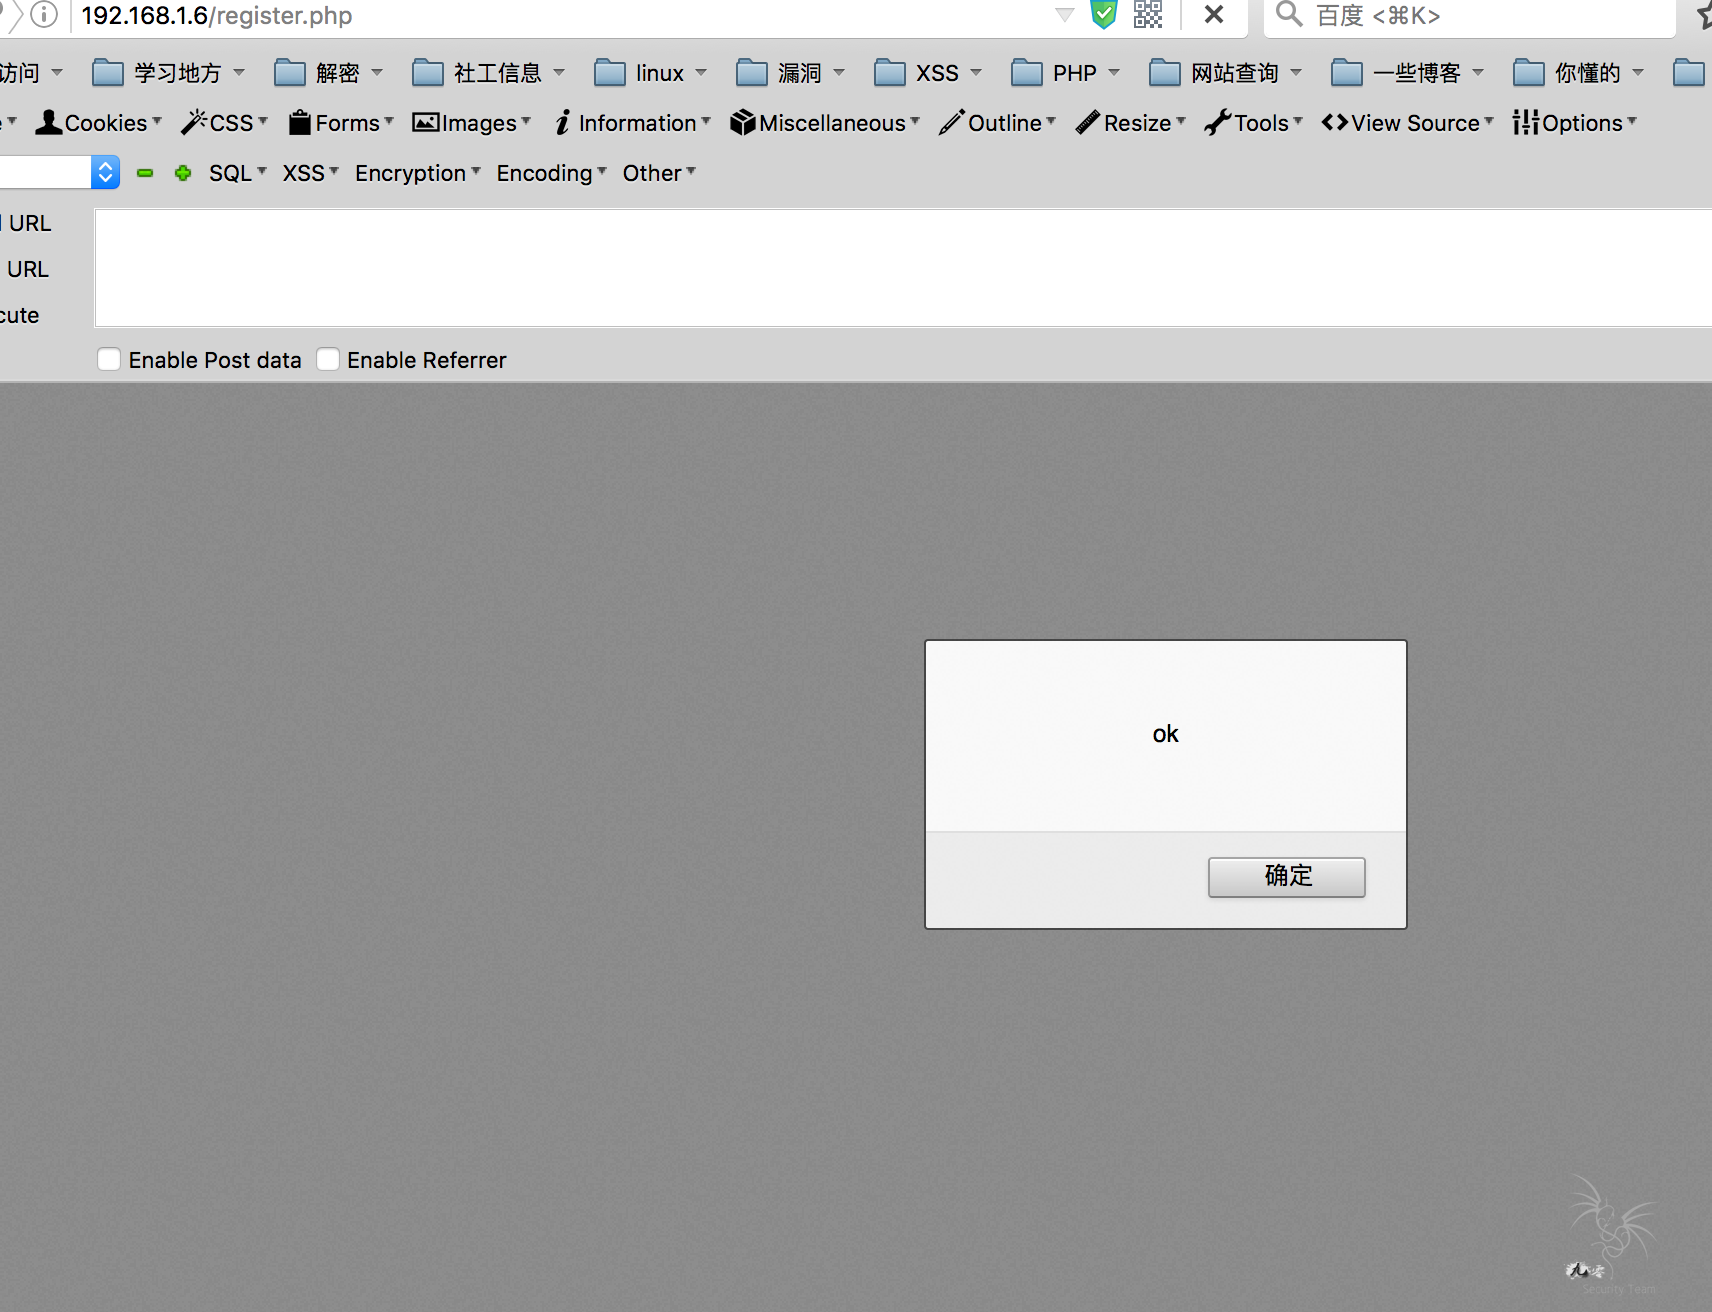The width and height of the screenshot is (1712, 1312).
Task: Open the linux bookmarks folder
Action: 650,73
